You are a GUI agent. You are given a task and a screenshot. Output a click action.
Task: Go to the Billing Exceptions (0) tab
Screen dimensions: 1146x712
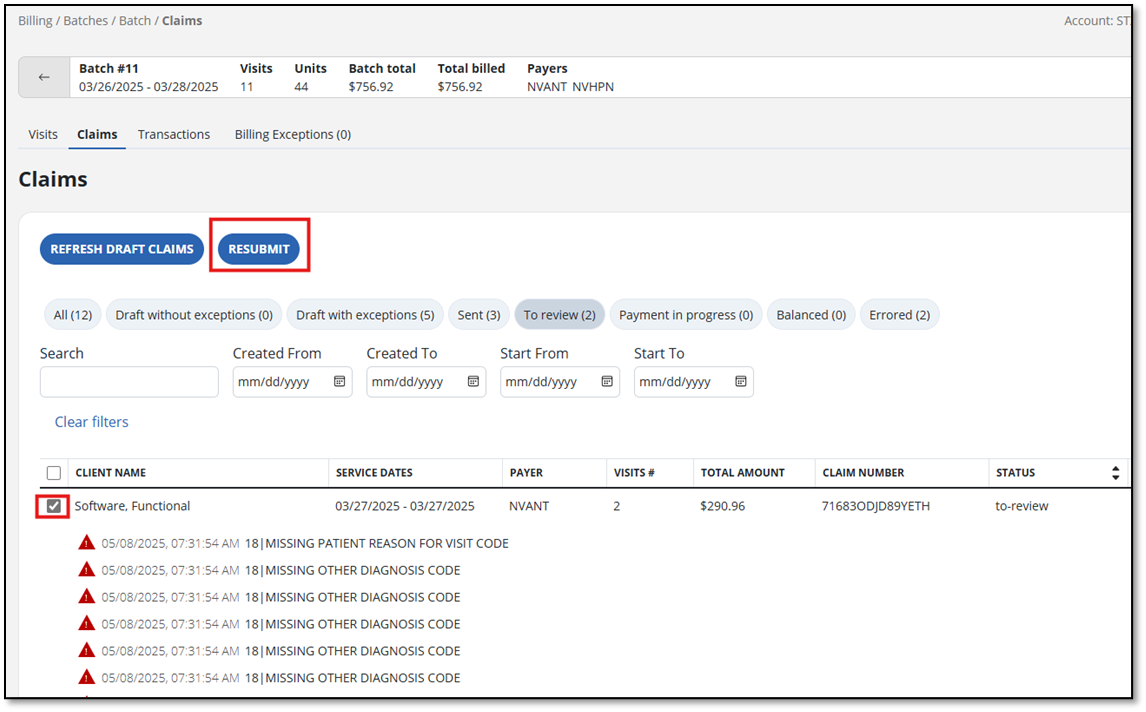[x=292, y=134]
